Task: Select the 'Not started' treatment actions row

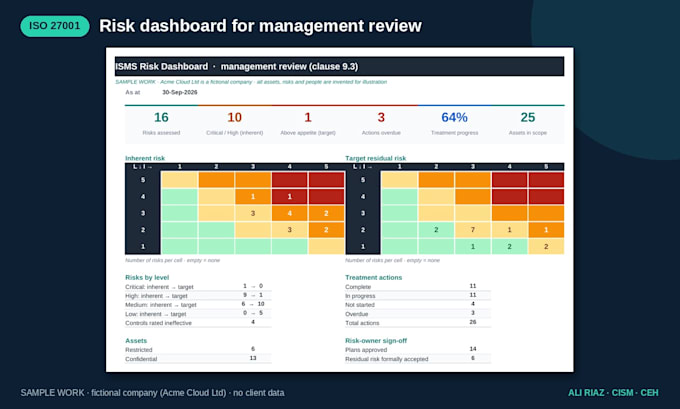Action: tap(418, 305)
